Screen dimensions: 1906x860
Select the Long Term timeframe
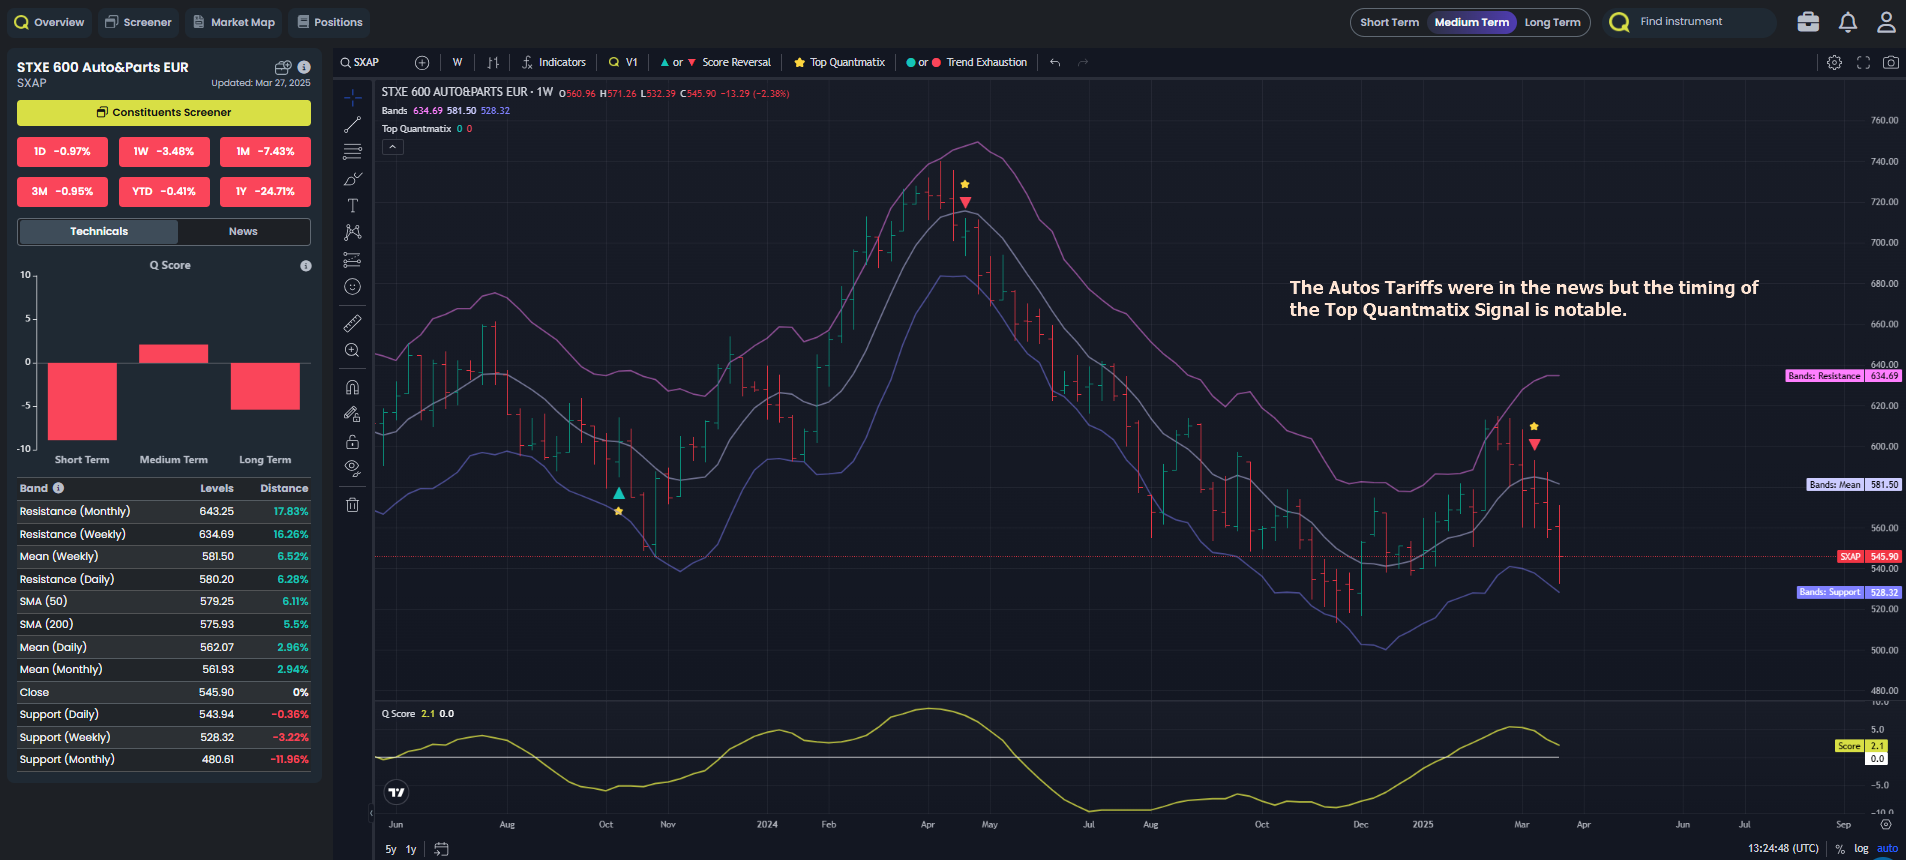1552,22
